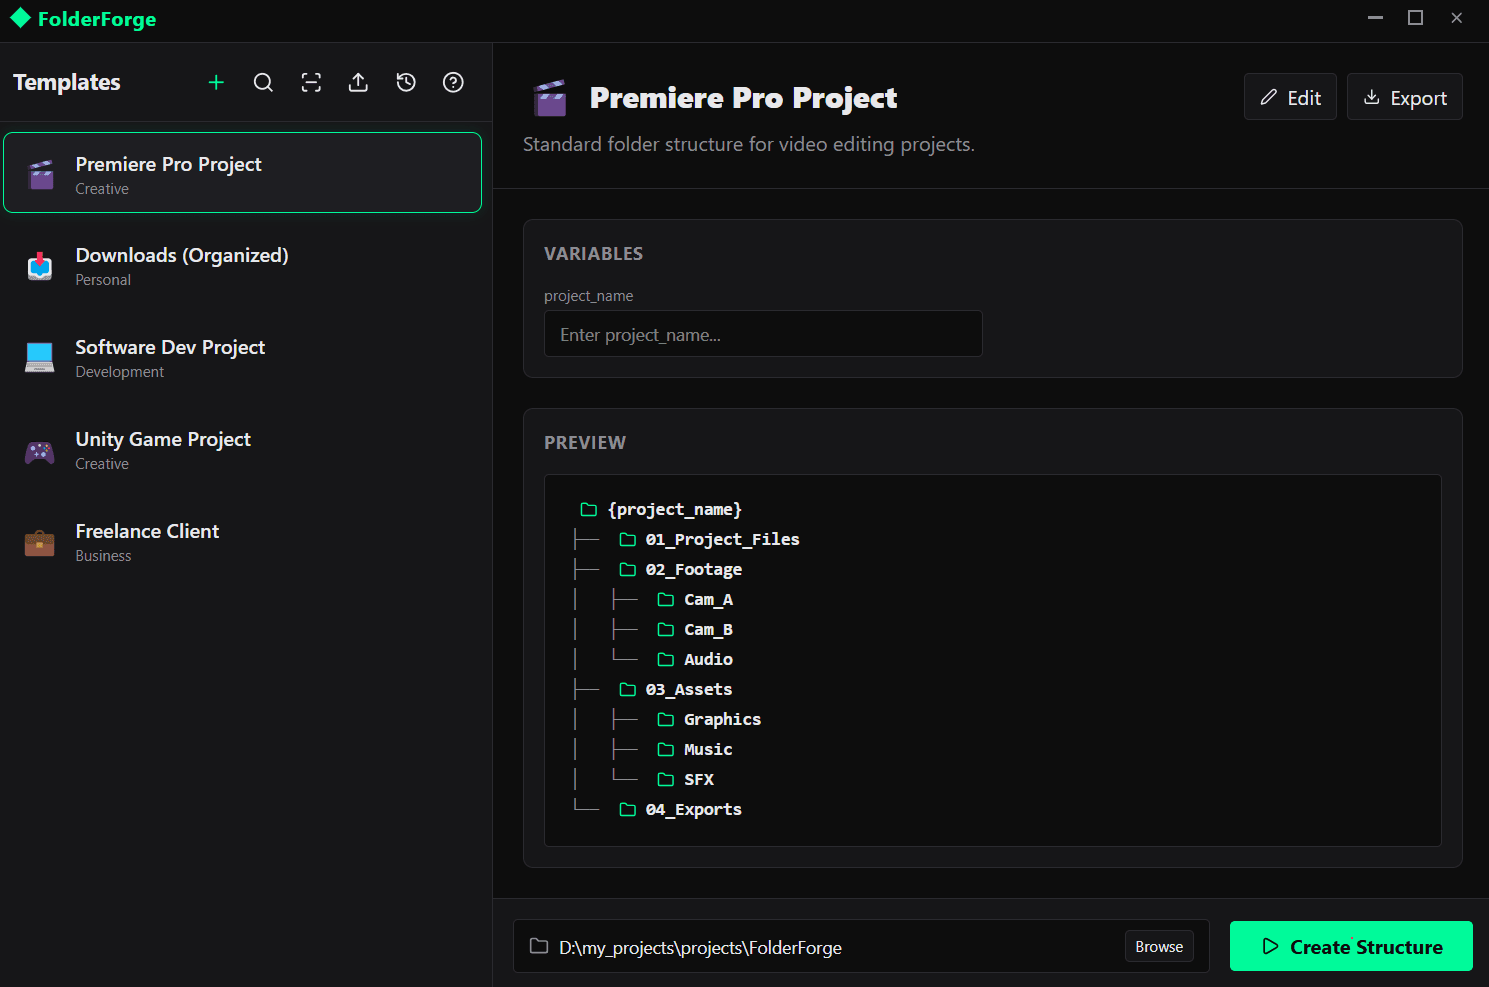
Task: Select Software Dev Project template
Action: [242, 358]
